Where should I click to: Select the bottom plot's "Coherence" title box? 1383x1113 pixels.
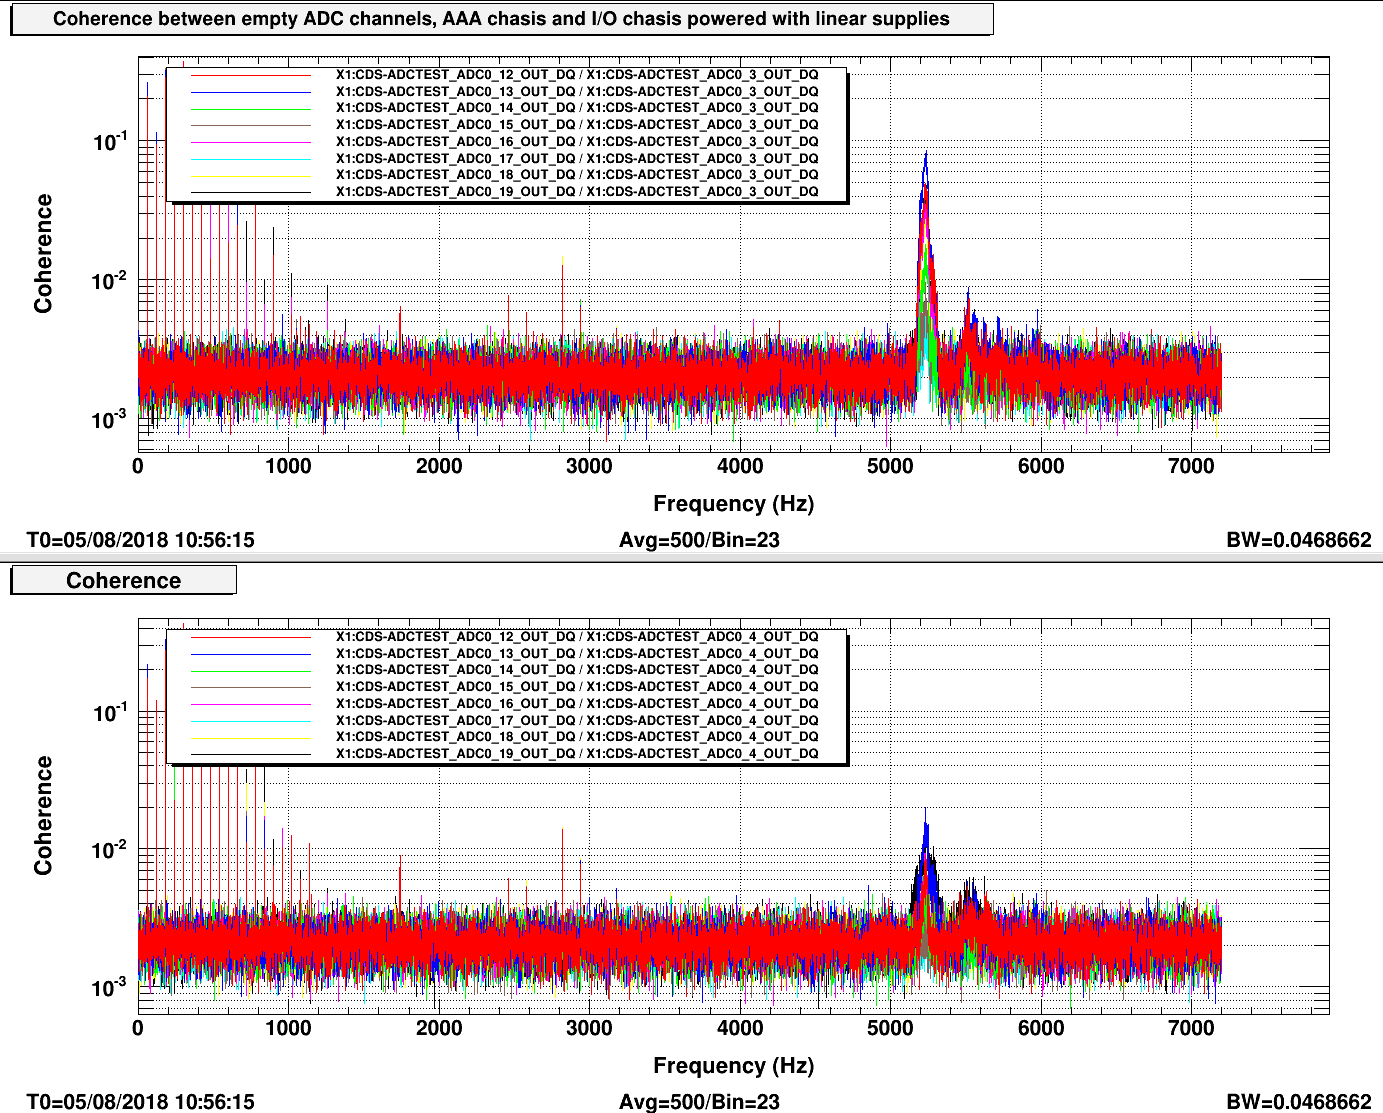123,581
